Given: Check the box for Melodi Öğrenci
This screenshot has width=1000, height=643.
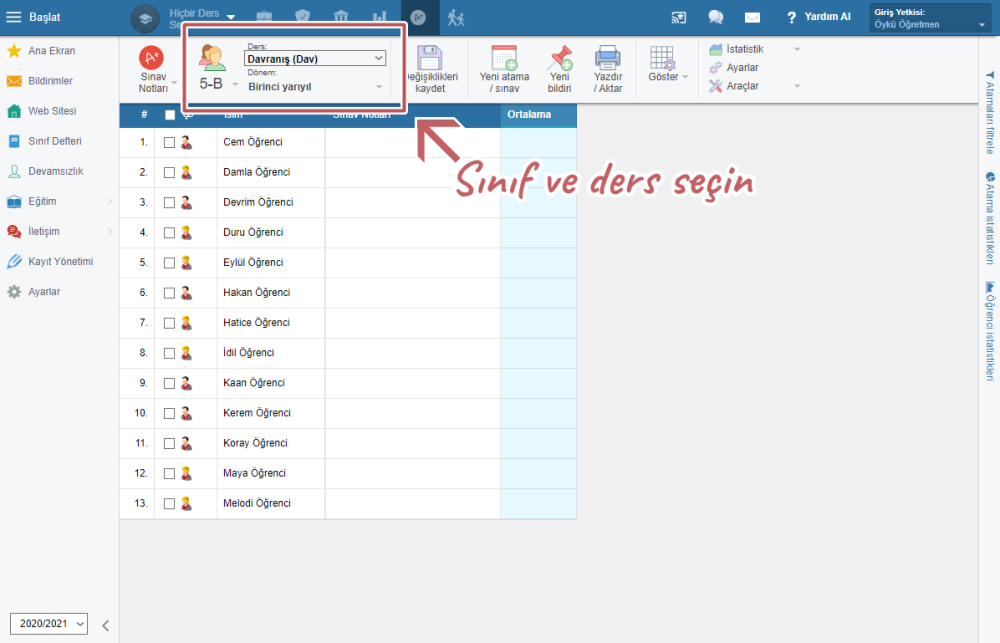Looking at the screenshot, I should click(x=169, y=504).
